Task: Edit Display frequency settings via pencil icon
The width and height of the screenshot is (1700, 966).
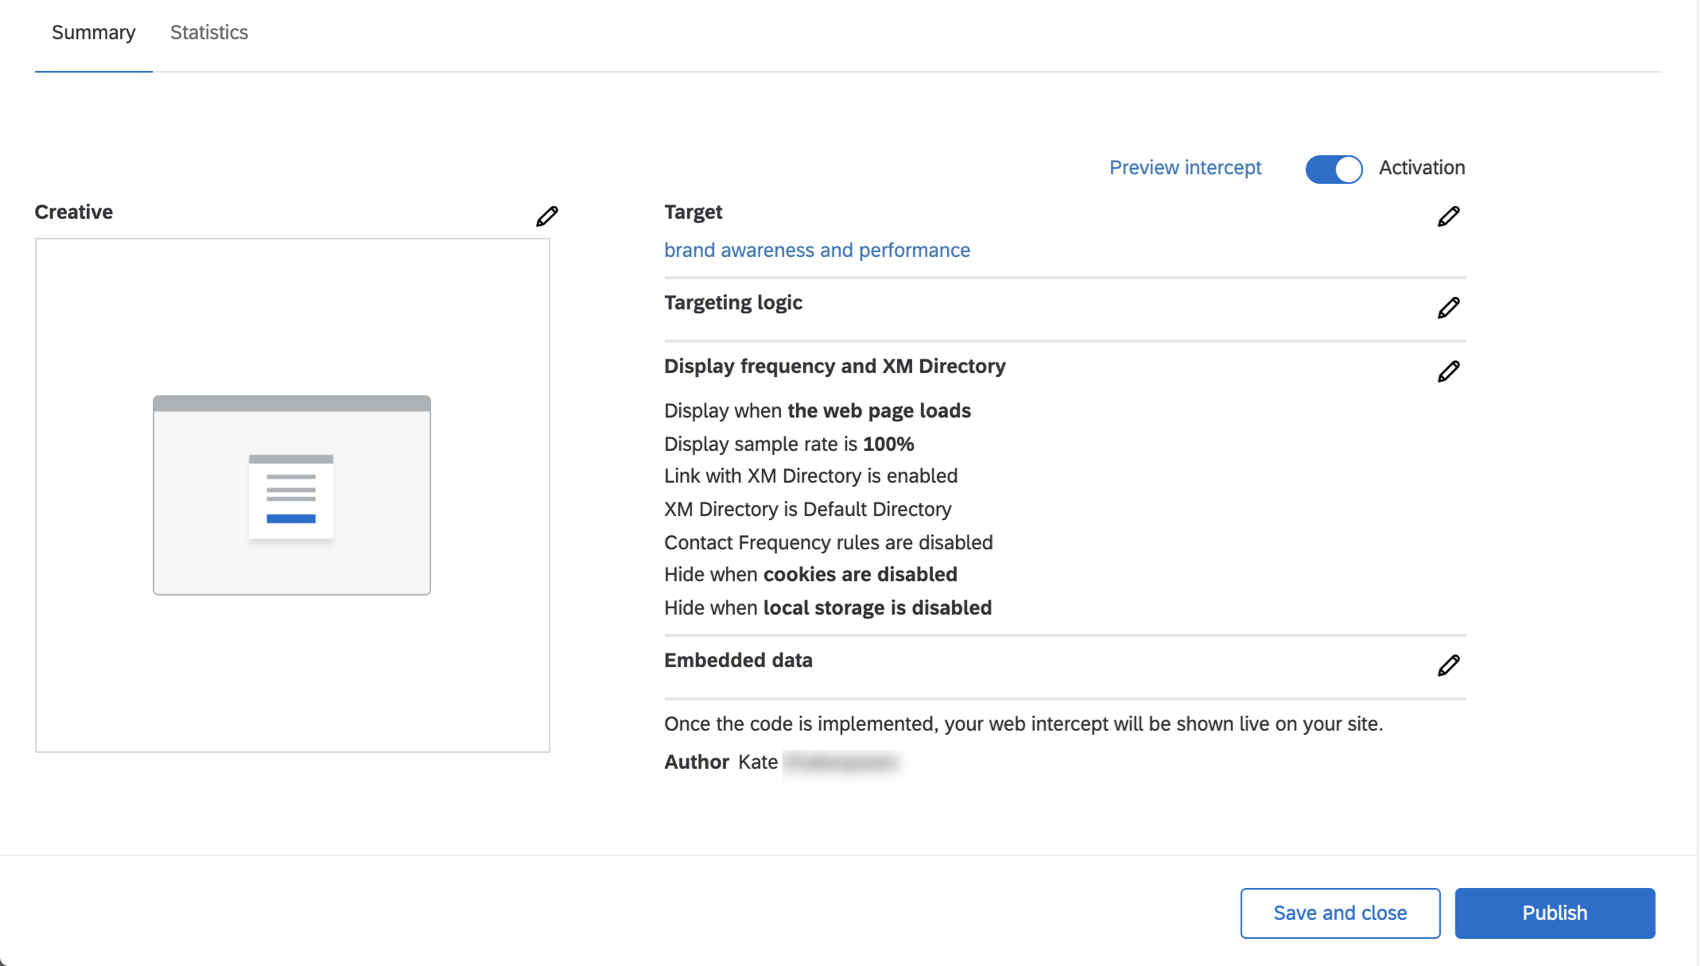Action: [1449, 371]
